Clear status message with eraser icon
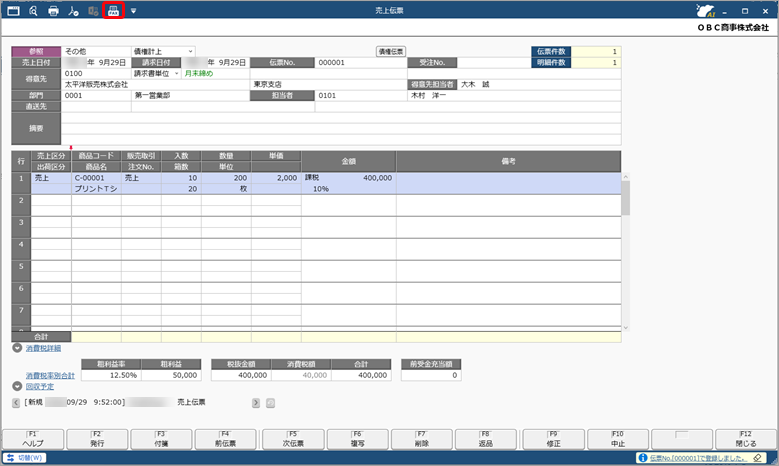 758,458
